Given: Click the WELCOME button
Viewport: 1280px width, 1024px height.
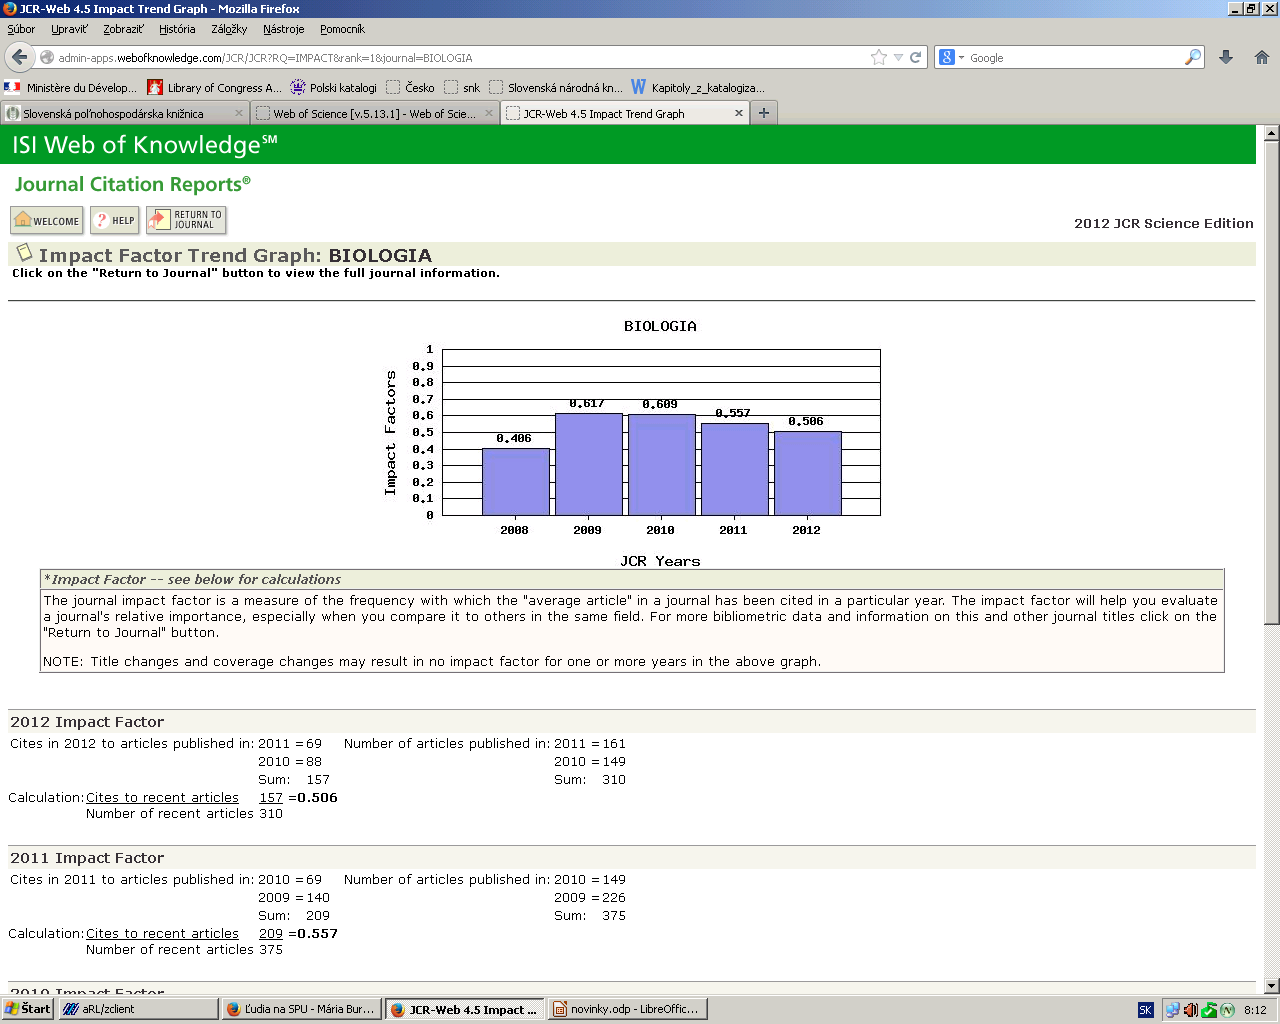Looking at the screenshot, I should coord(47,220).
